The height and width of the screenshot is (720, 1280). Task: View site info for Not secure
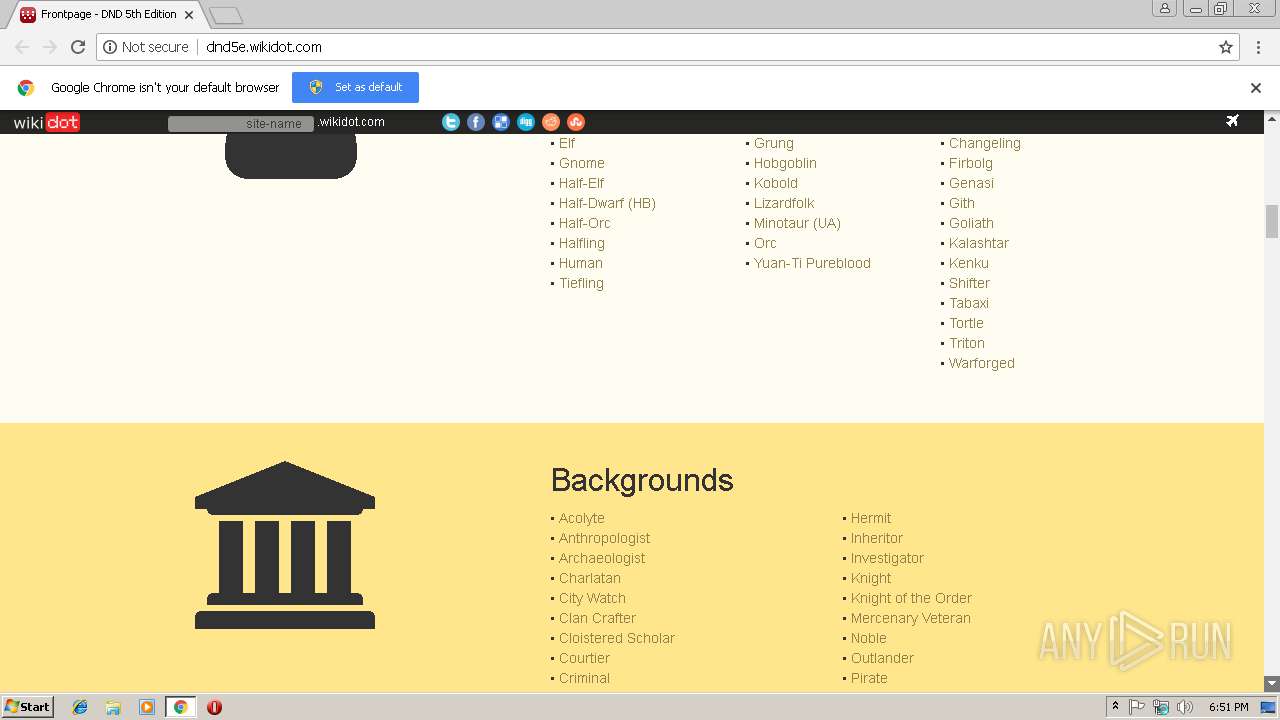tap(146, 47)
